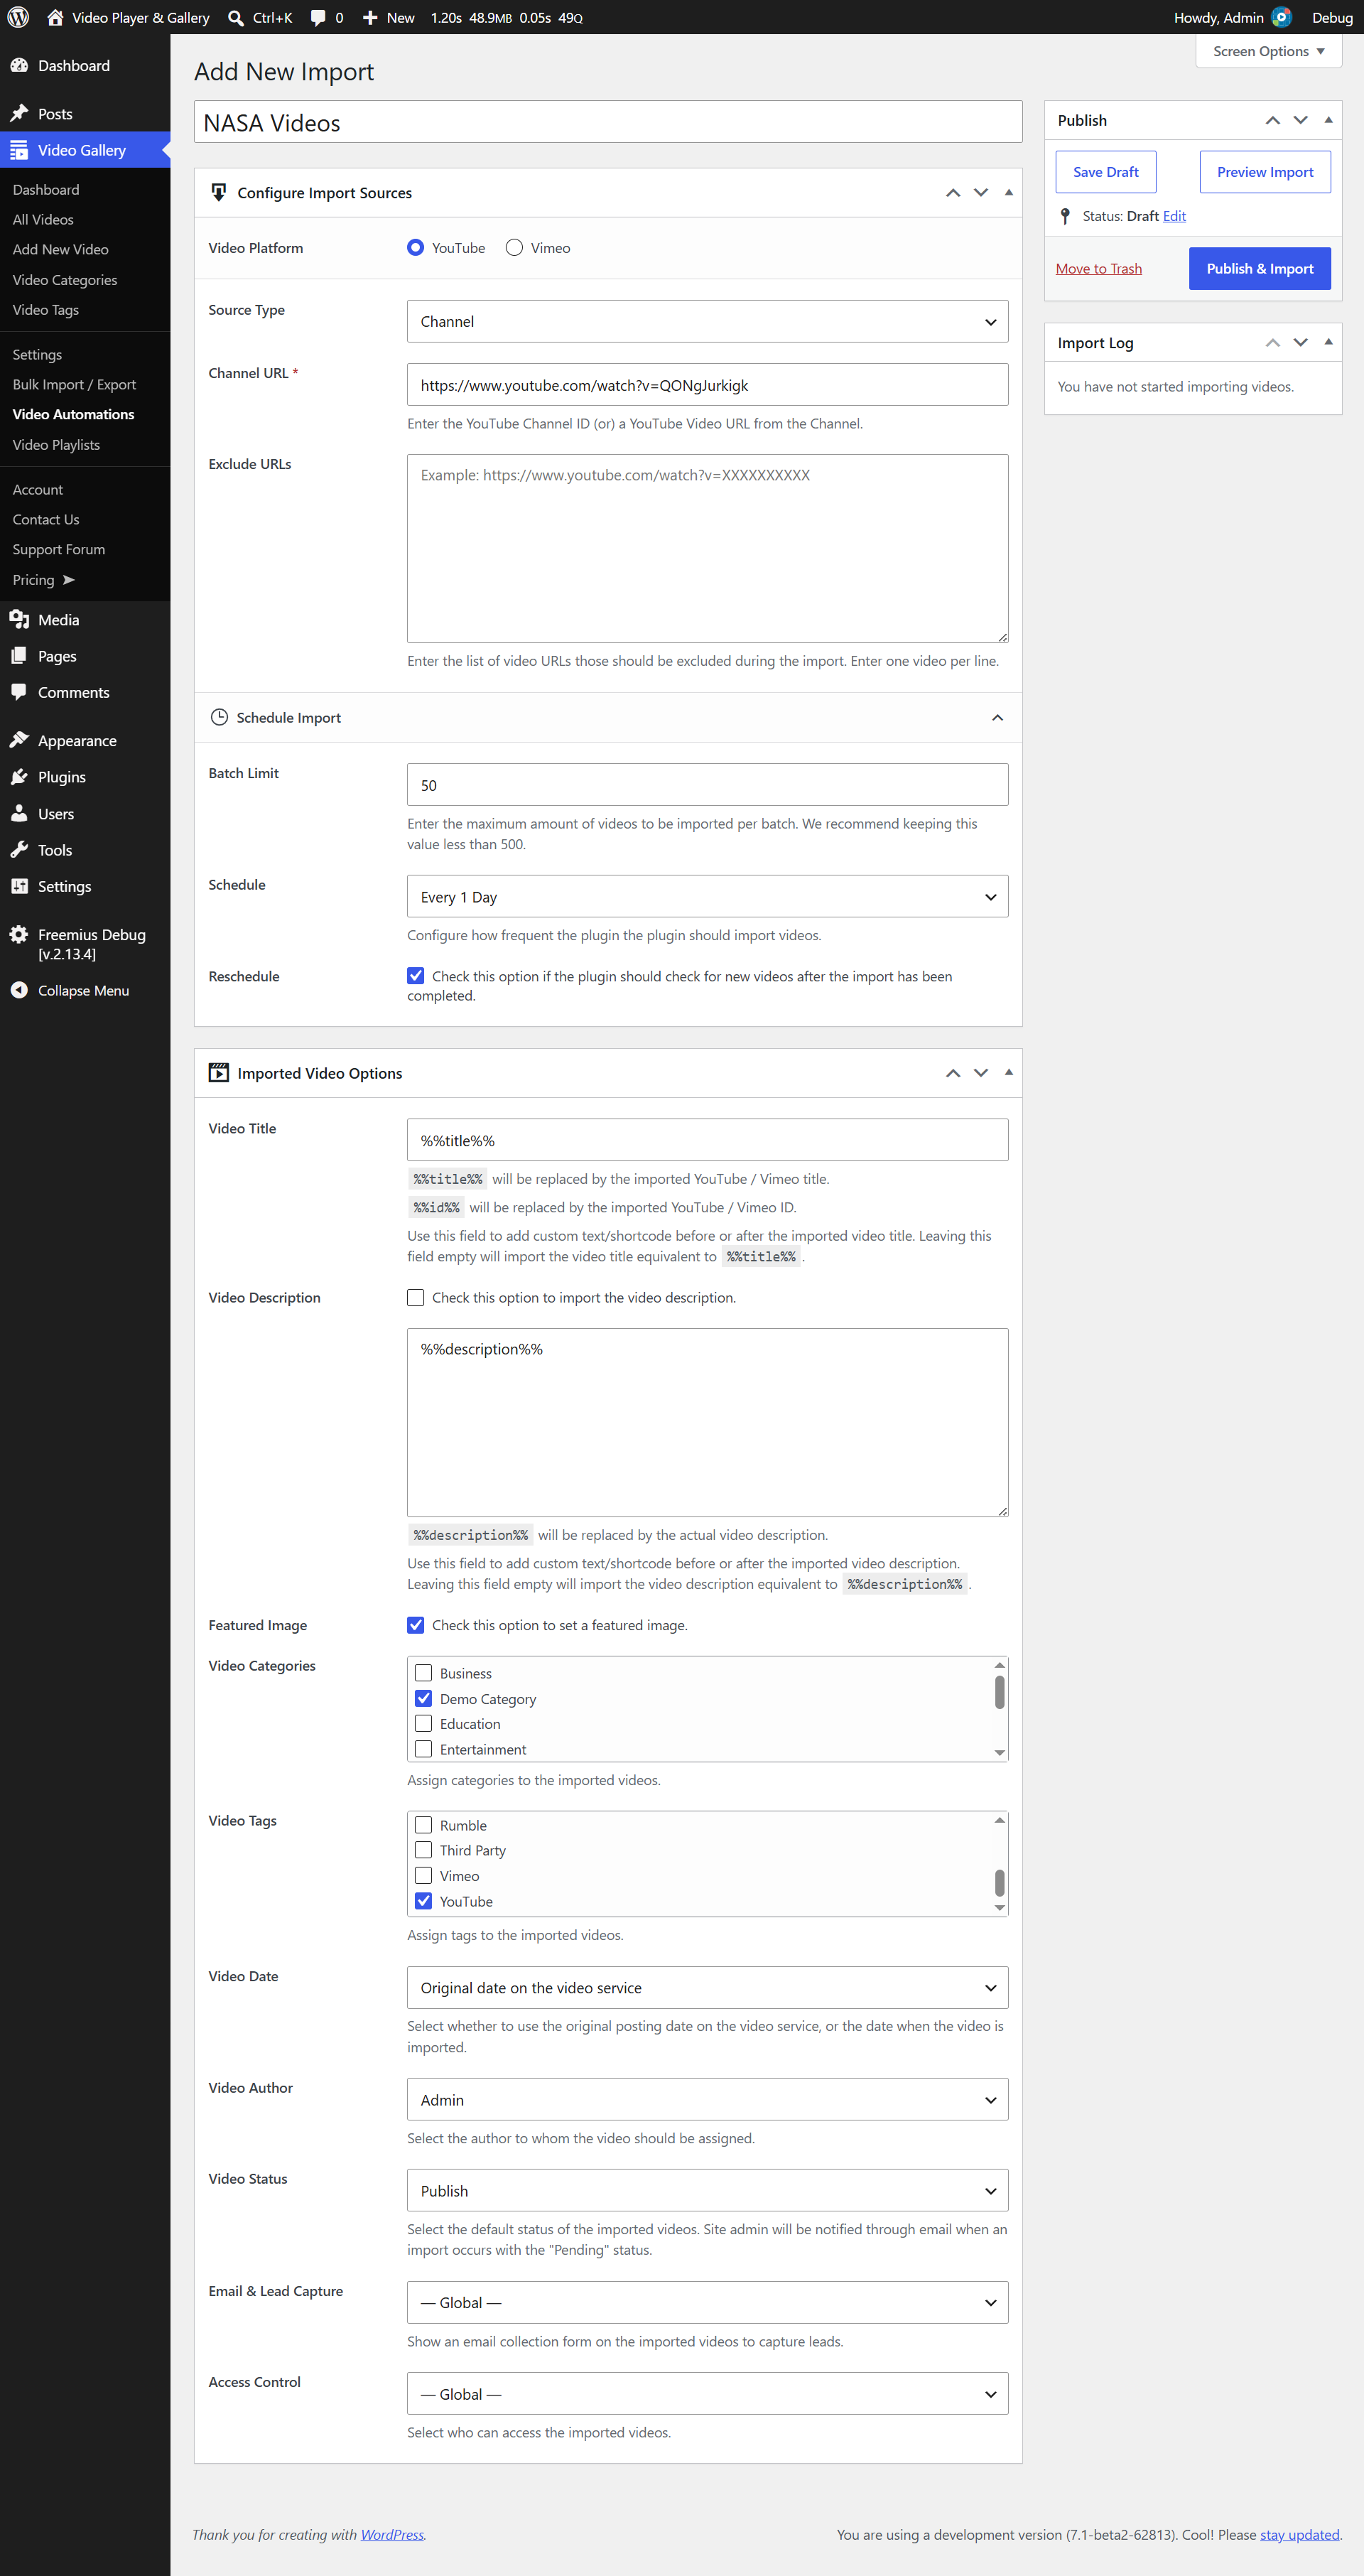Move Configure Import Sources panel down
The image size is (1364, 2576).
981,192
